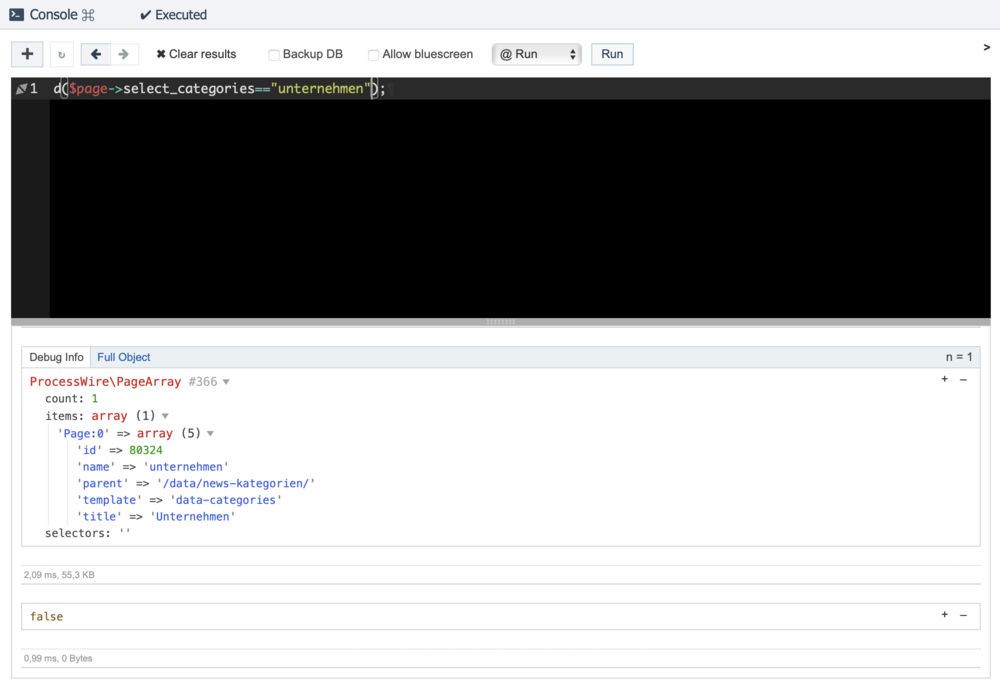The width and height of the screenshot is (1000, 685).
Task: Click the plus icon in the false result box
Action: tap(944, 615)
